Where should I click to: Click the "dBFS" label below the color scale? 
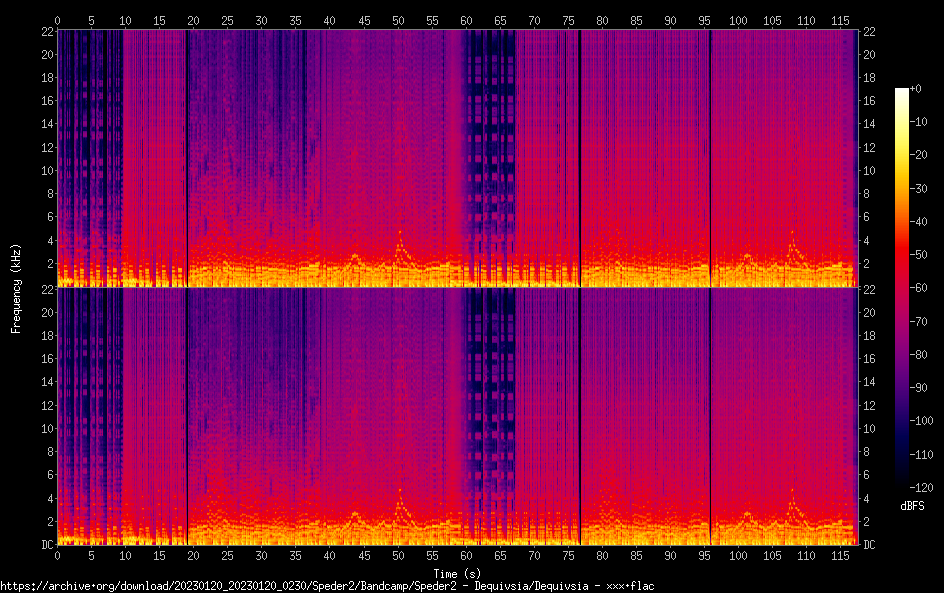click(x=912, y=507)
